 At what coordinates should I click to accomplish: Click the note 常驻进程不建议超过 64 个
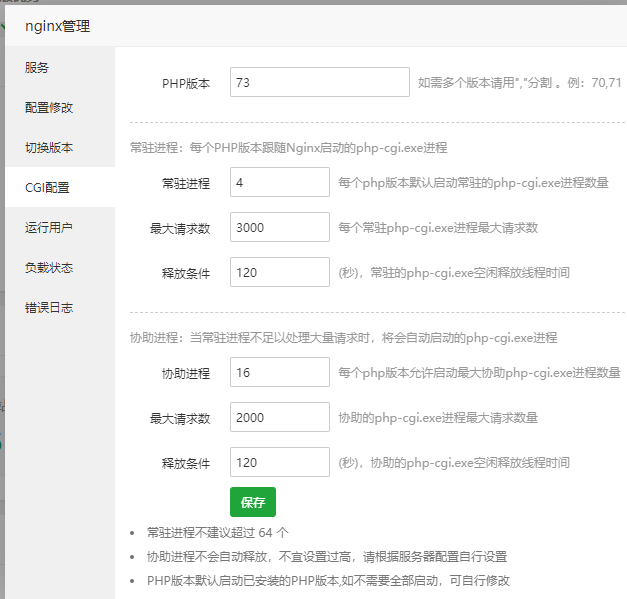(x=218, y=533)
